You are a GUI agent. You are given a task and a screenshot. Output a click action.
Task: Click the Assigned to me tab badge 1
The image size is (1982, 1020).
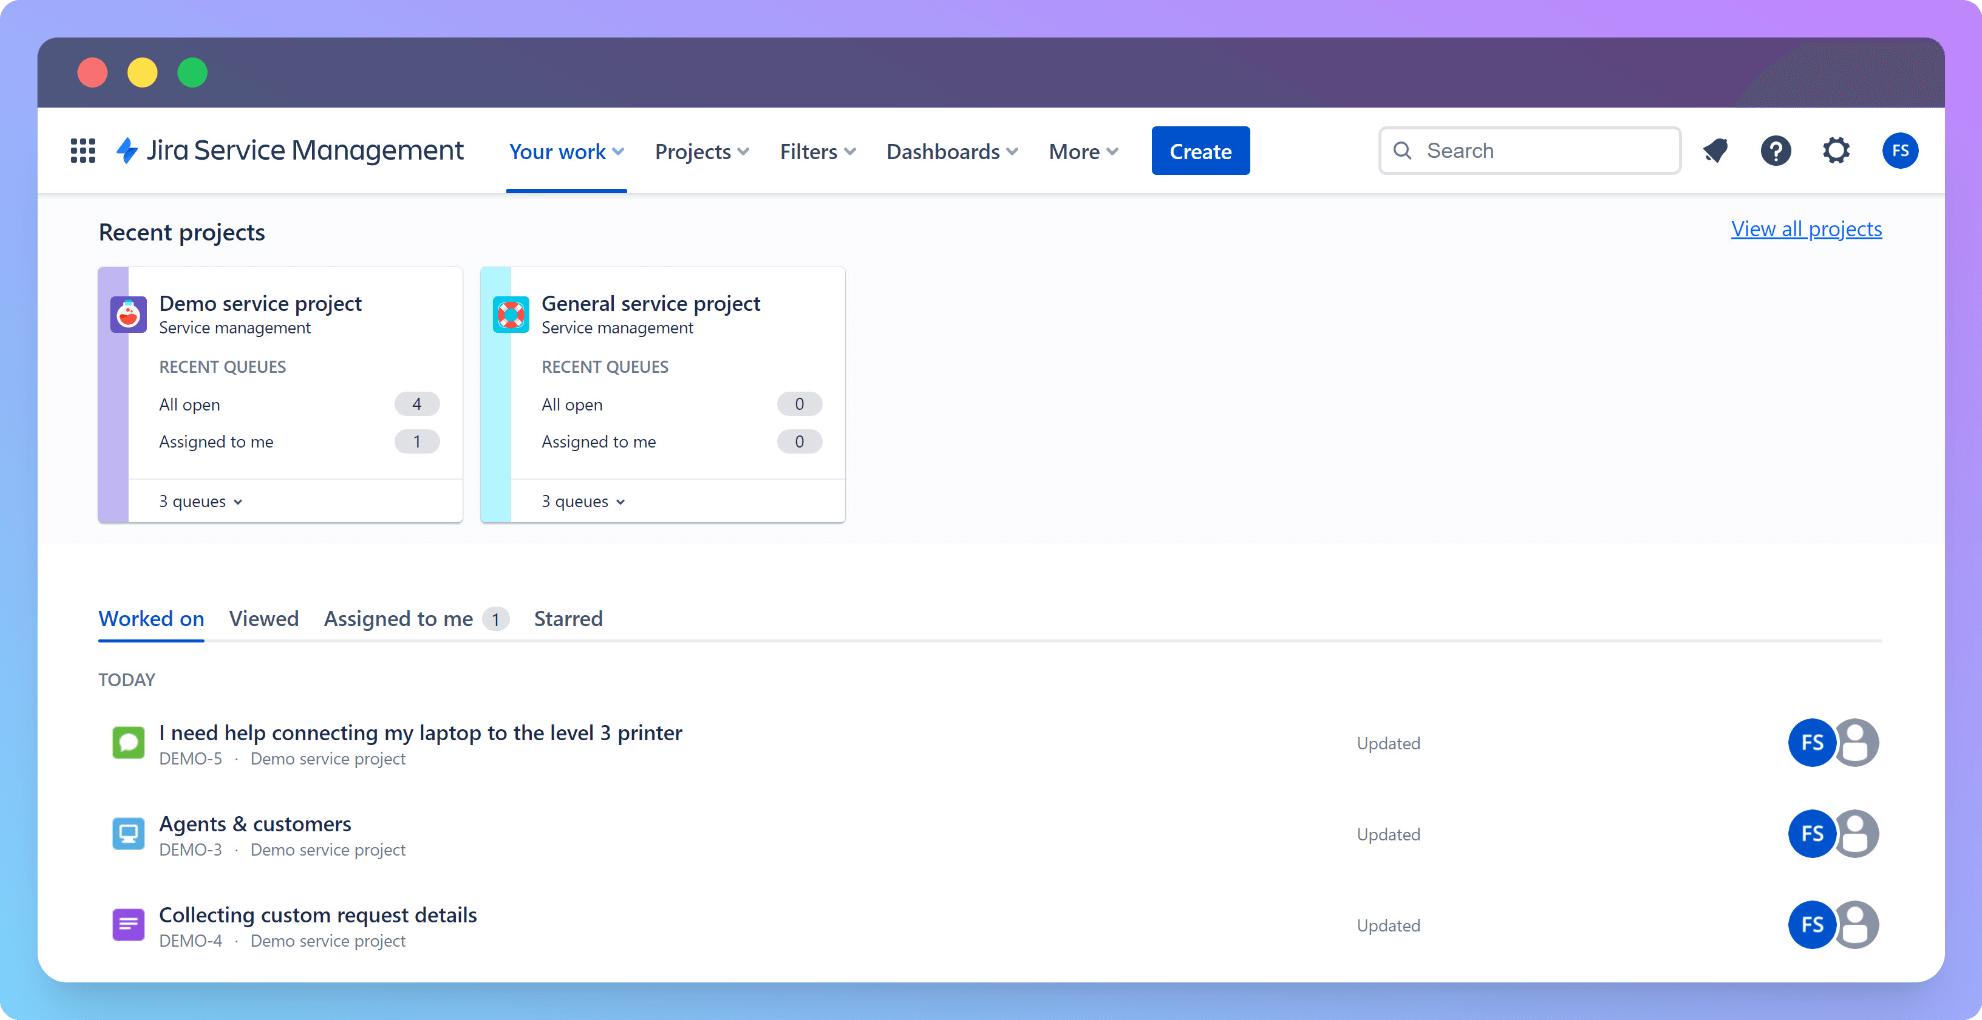click(x=495, y=620)
